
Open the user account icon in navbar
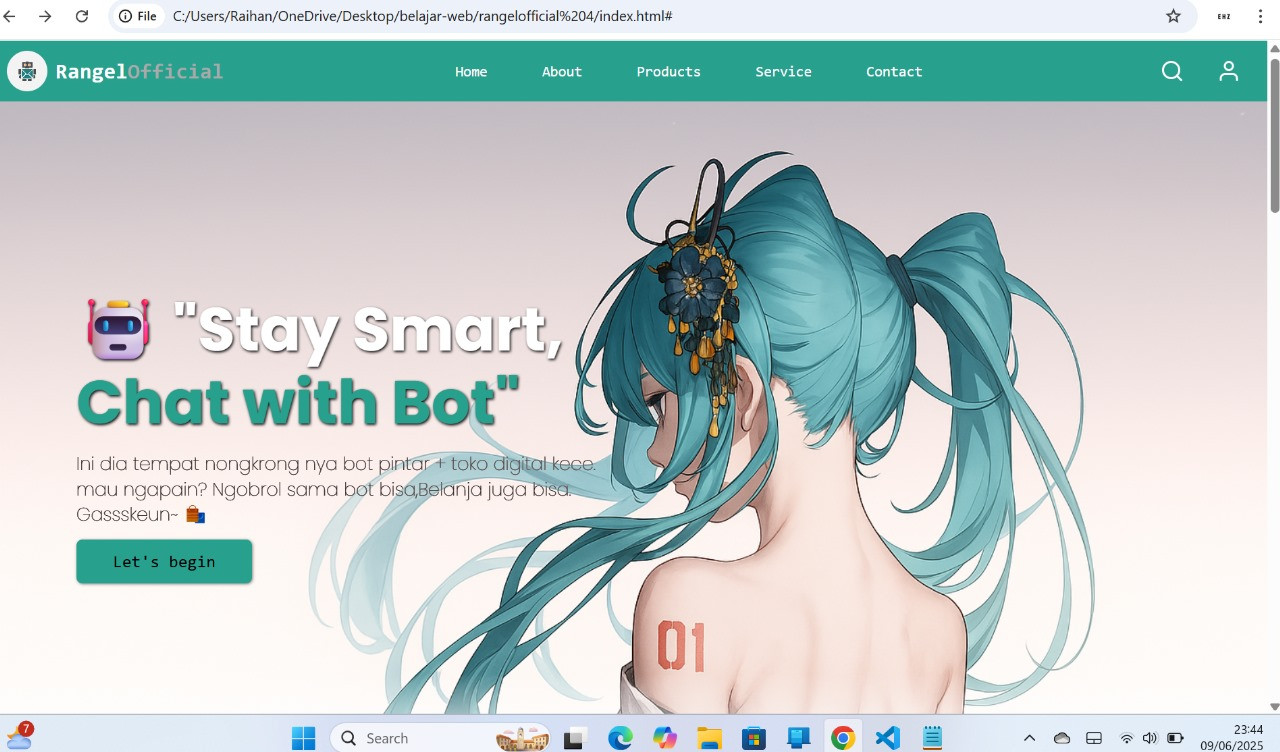click(1229, 71)
